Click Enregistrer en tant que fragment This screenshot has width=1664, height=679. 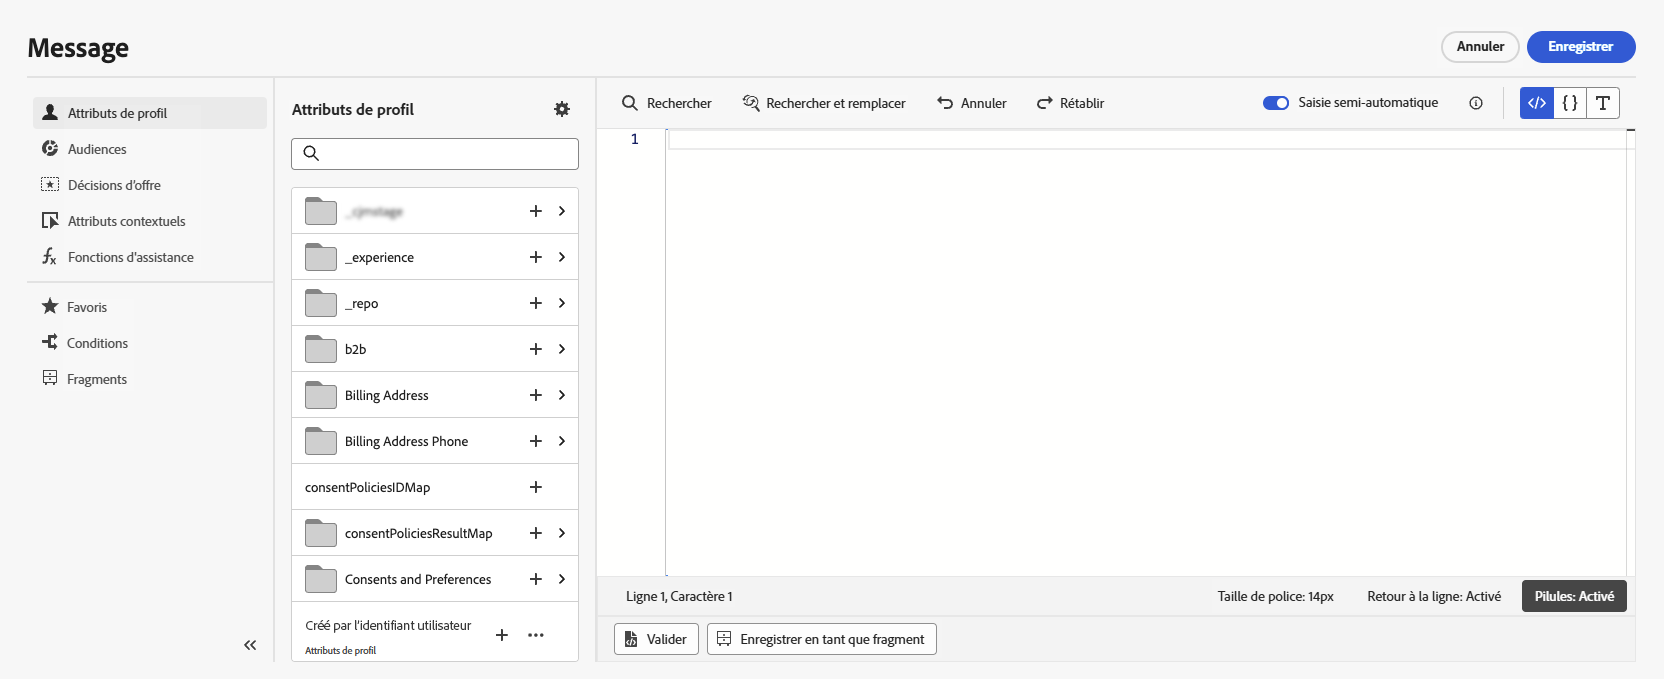[822, 639]
